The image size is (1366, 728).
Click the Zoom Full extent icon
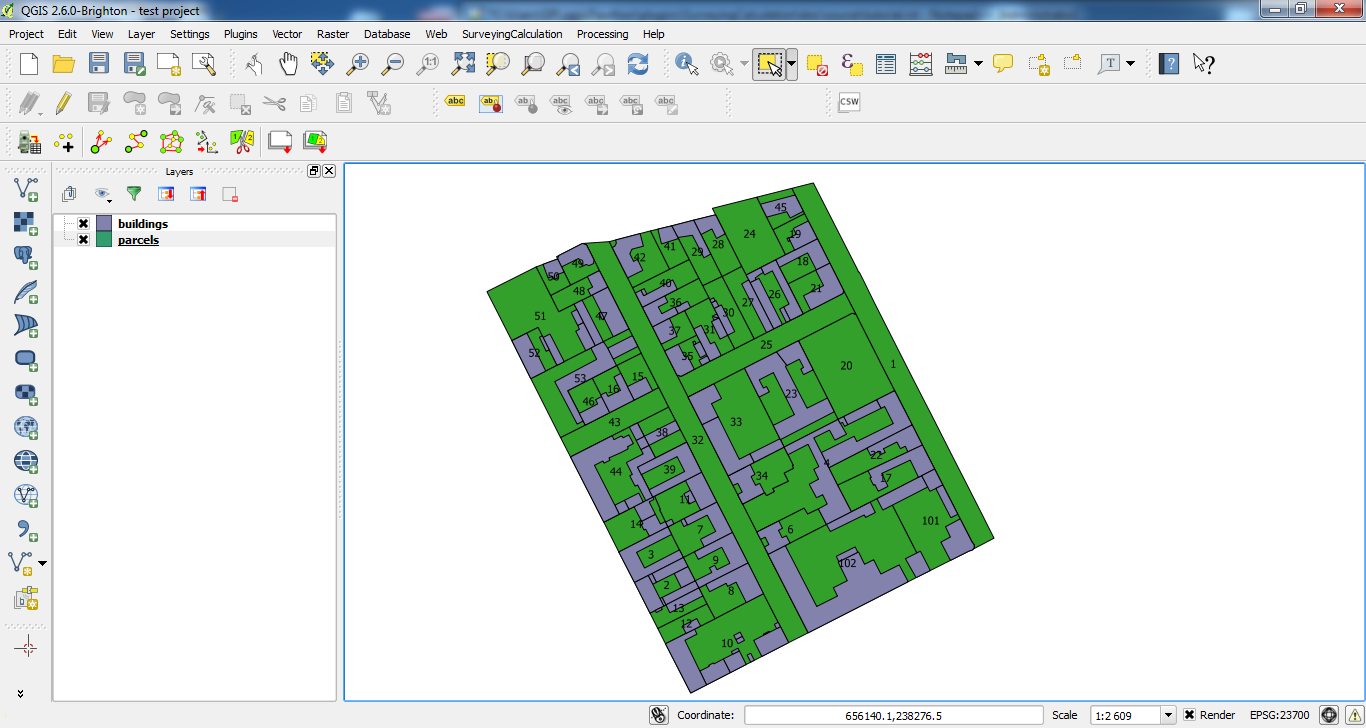463,64
